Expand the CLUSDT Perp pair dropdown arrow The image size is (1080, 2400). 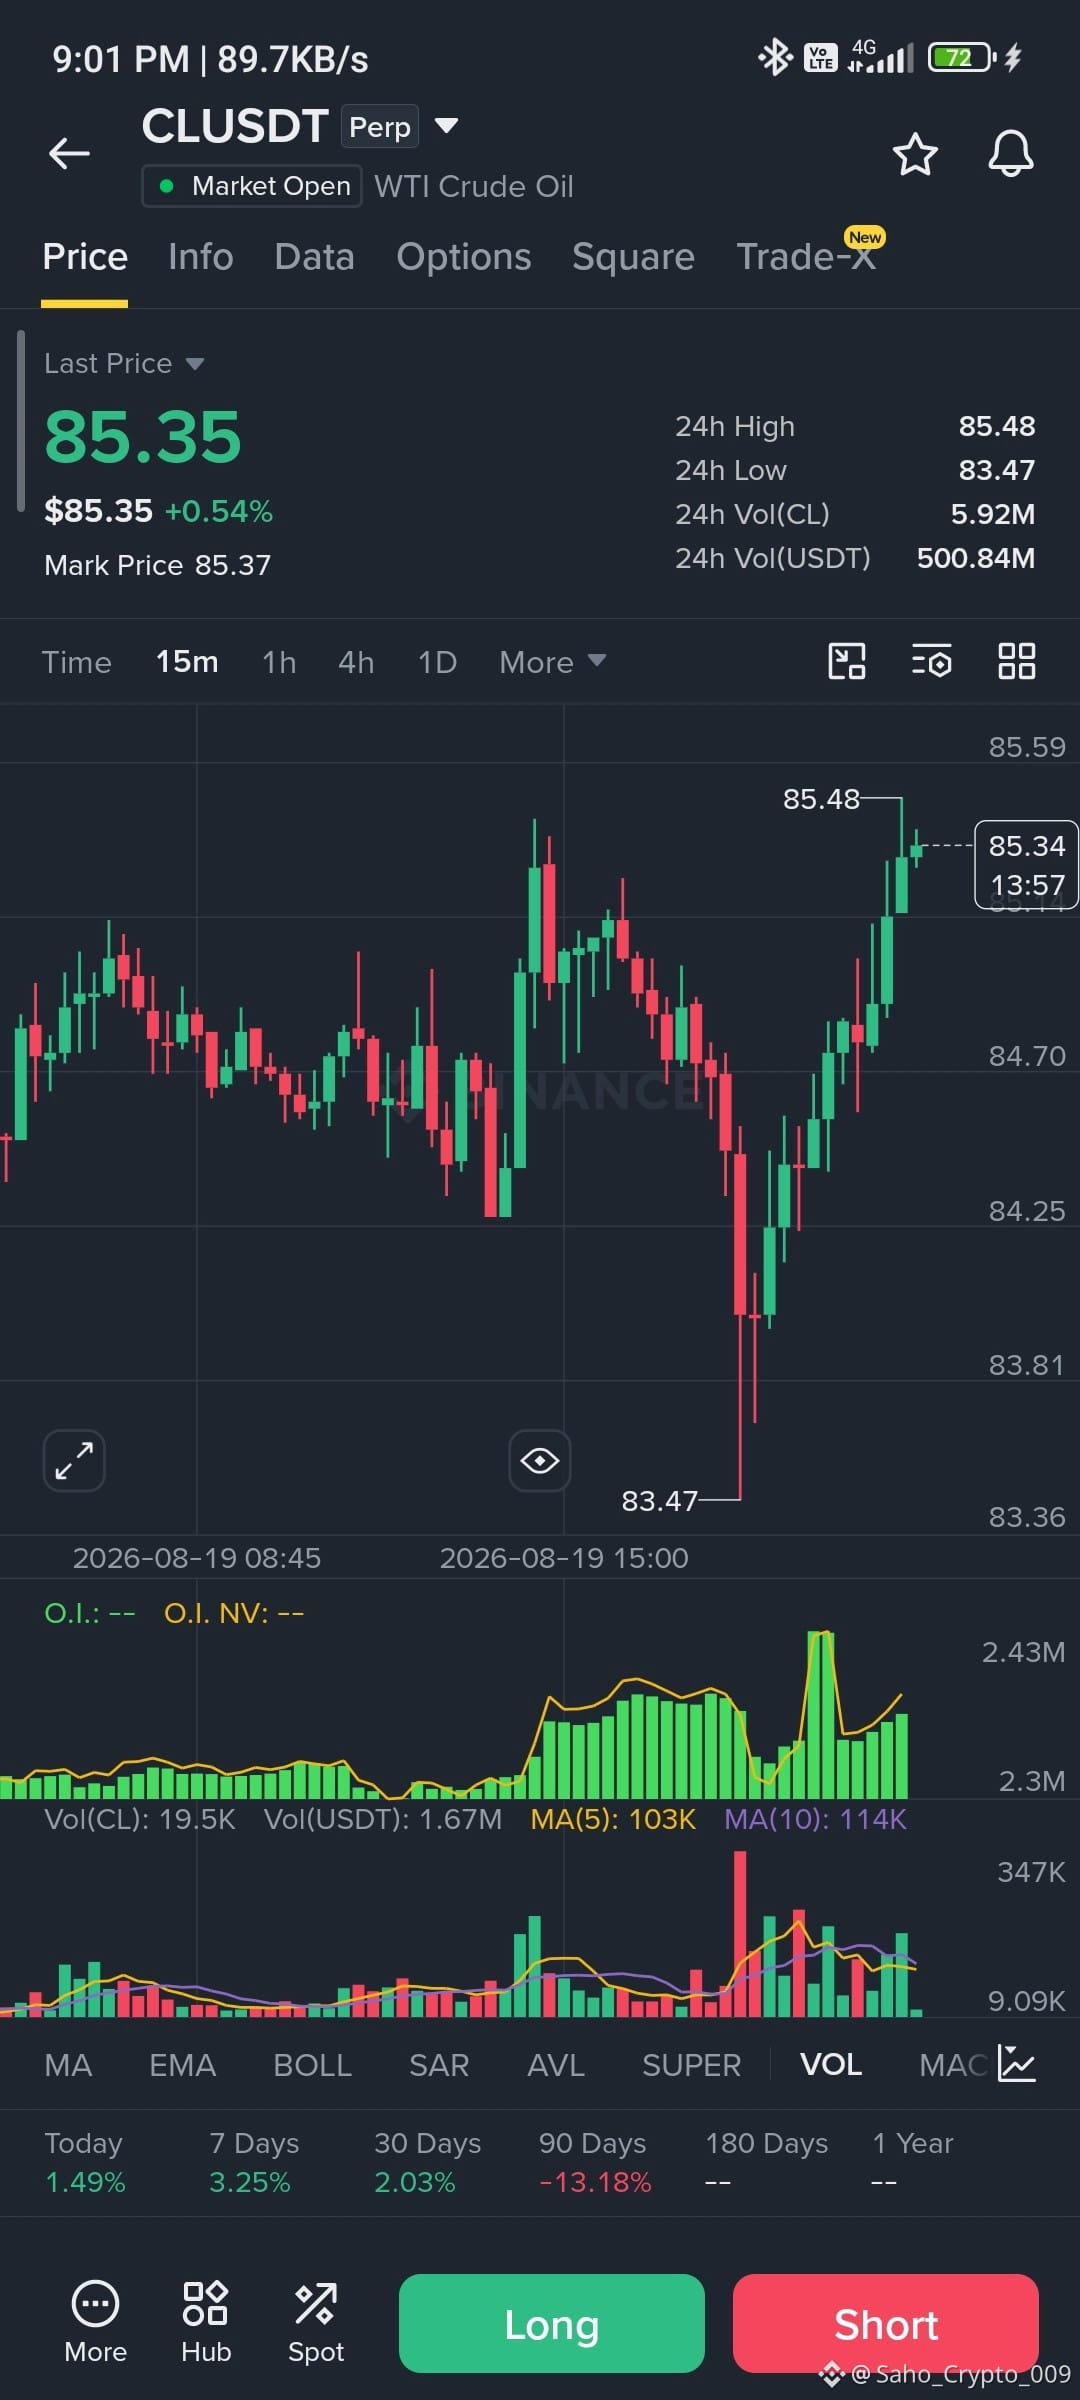pyautogui.click(x=446, y=126)
